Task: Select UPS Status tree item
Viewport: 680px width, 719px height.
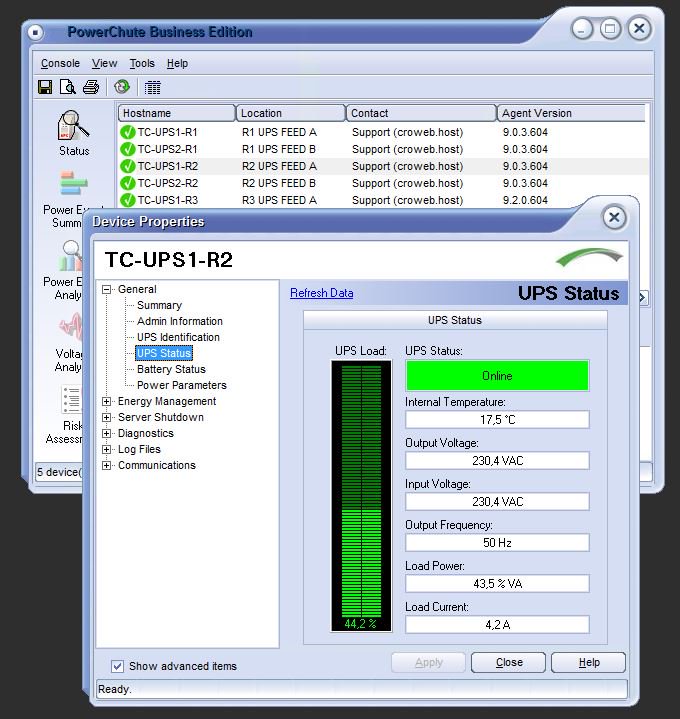Action: [164, 353]
